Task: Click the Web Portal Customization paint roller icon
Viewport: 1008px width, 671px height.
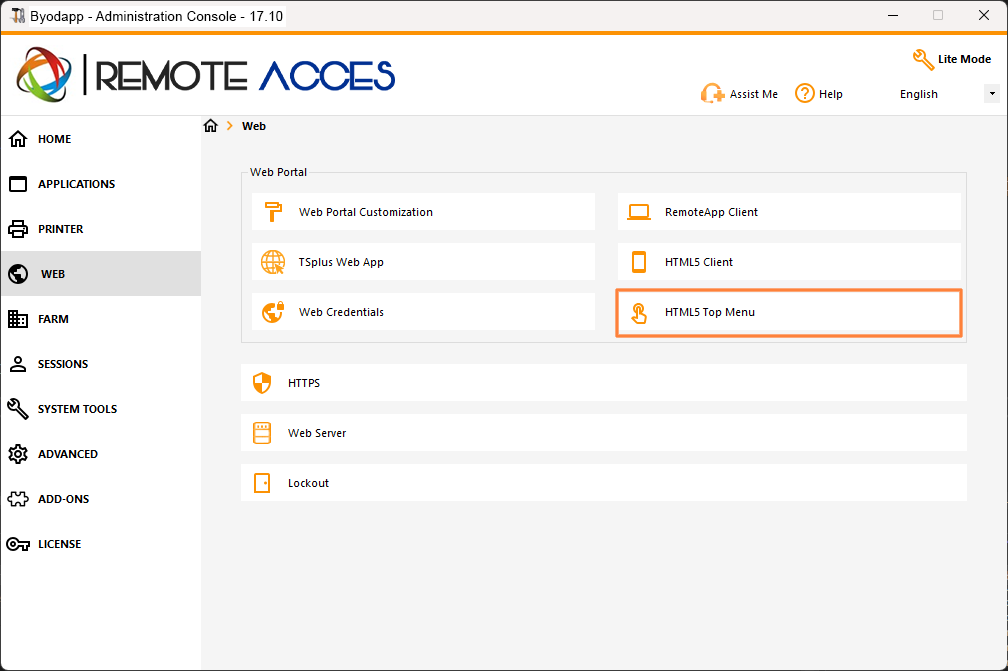Action: 273,211
